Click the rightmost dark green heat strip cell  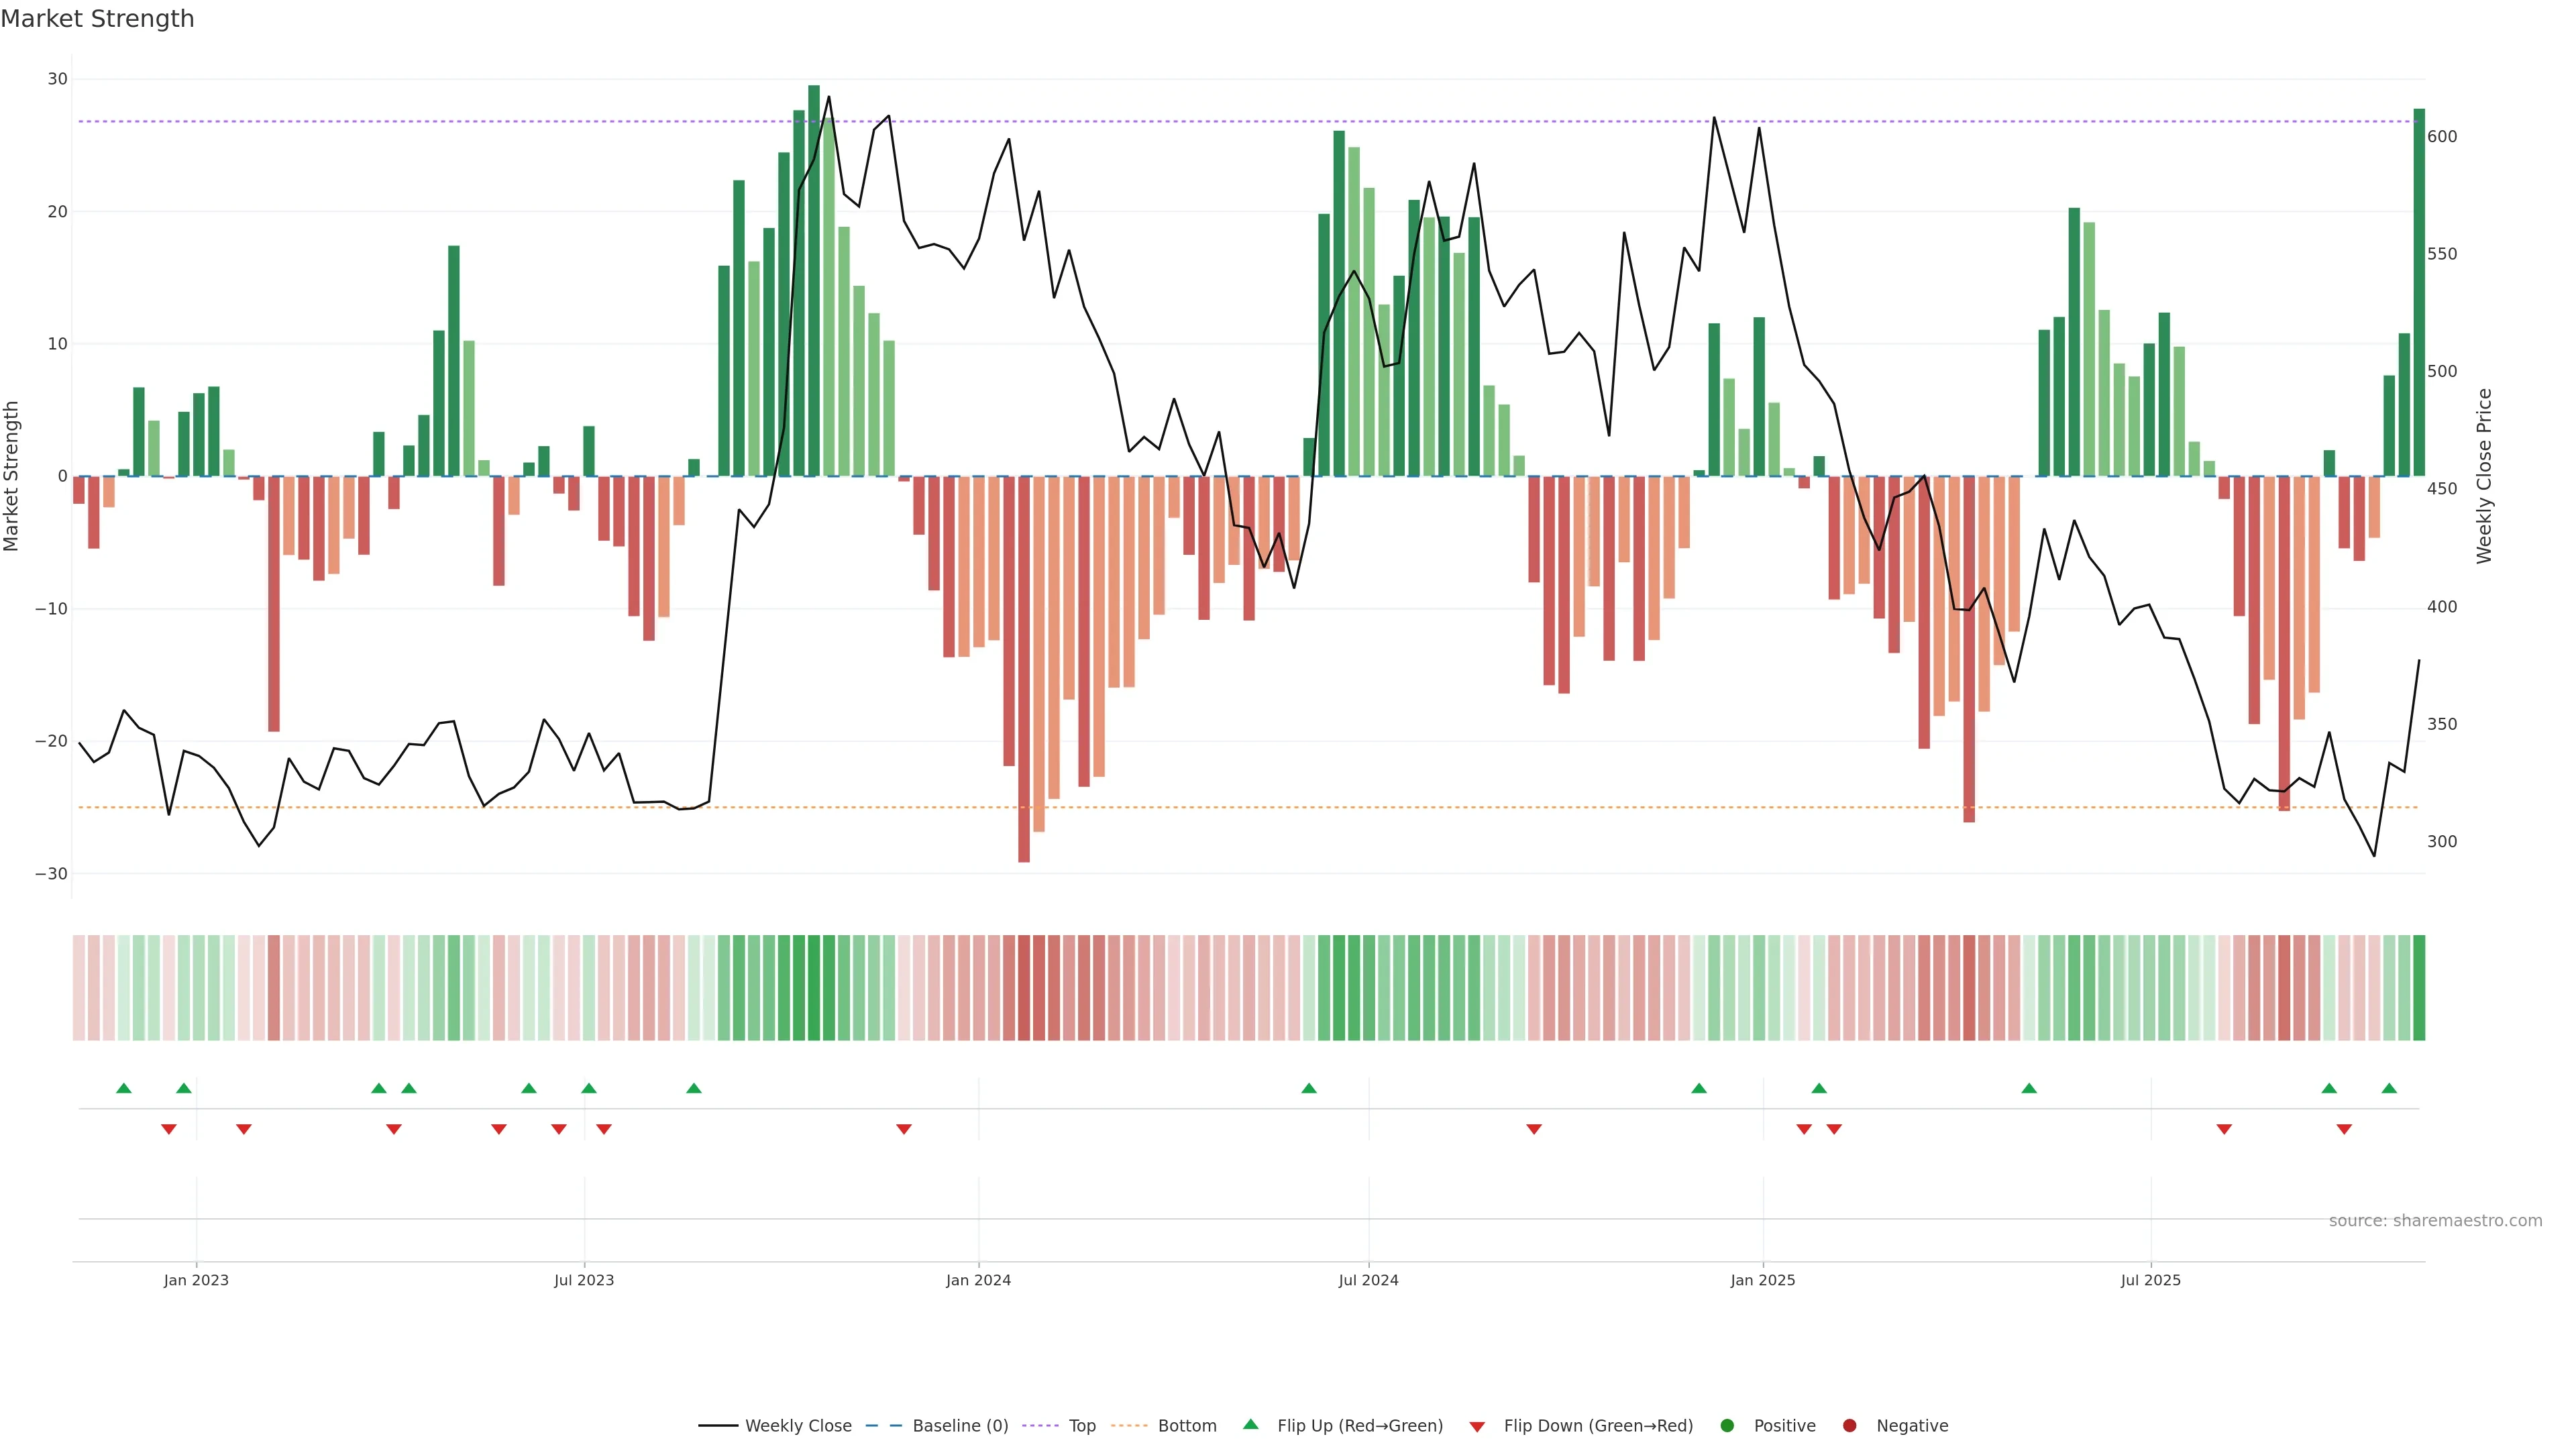tap(2419, 987)
